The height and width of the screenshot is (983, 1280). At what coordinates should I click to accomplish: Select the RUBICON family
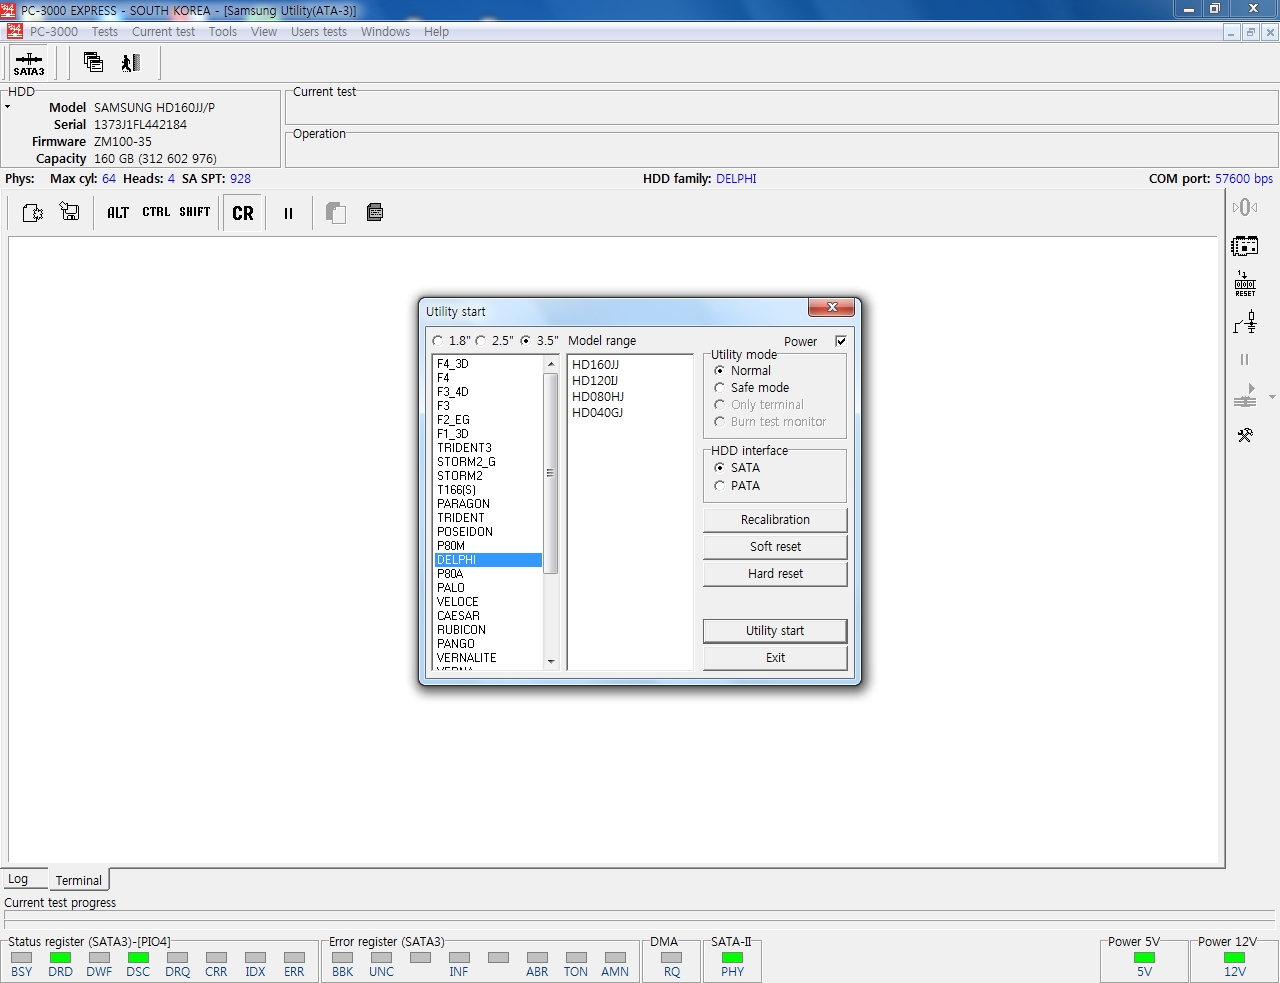(461, 630)
